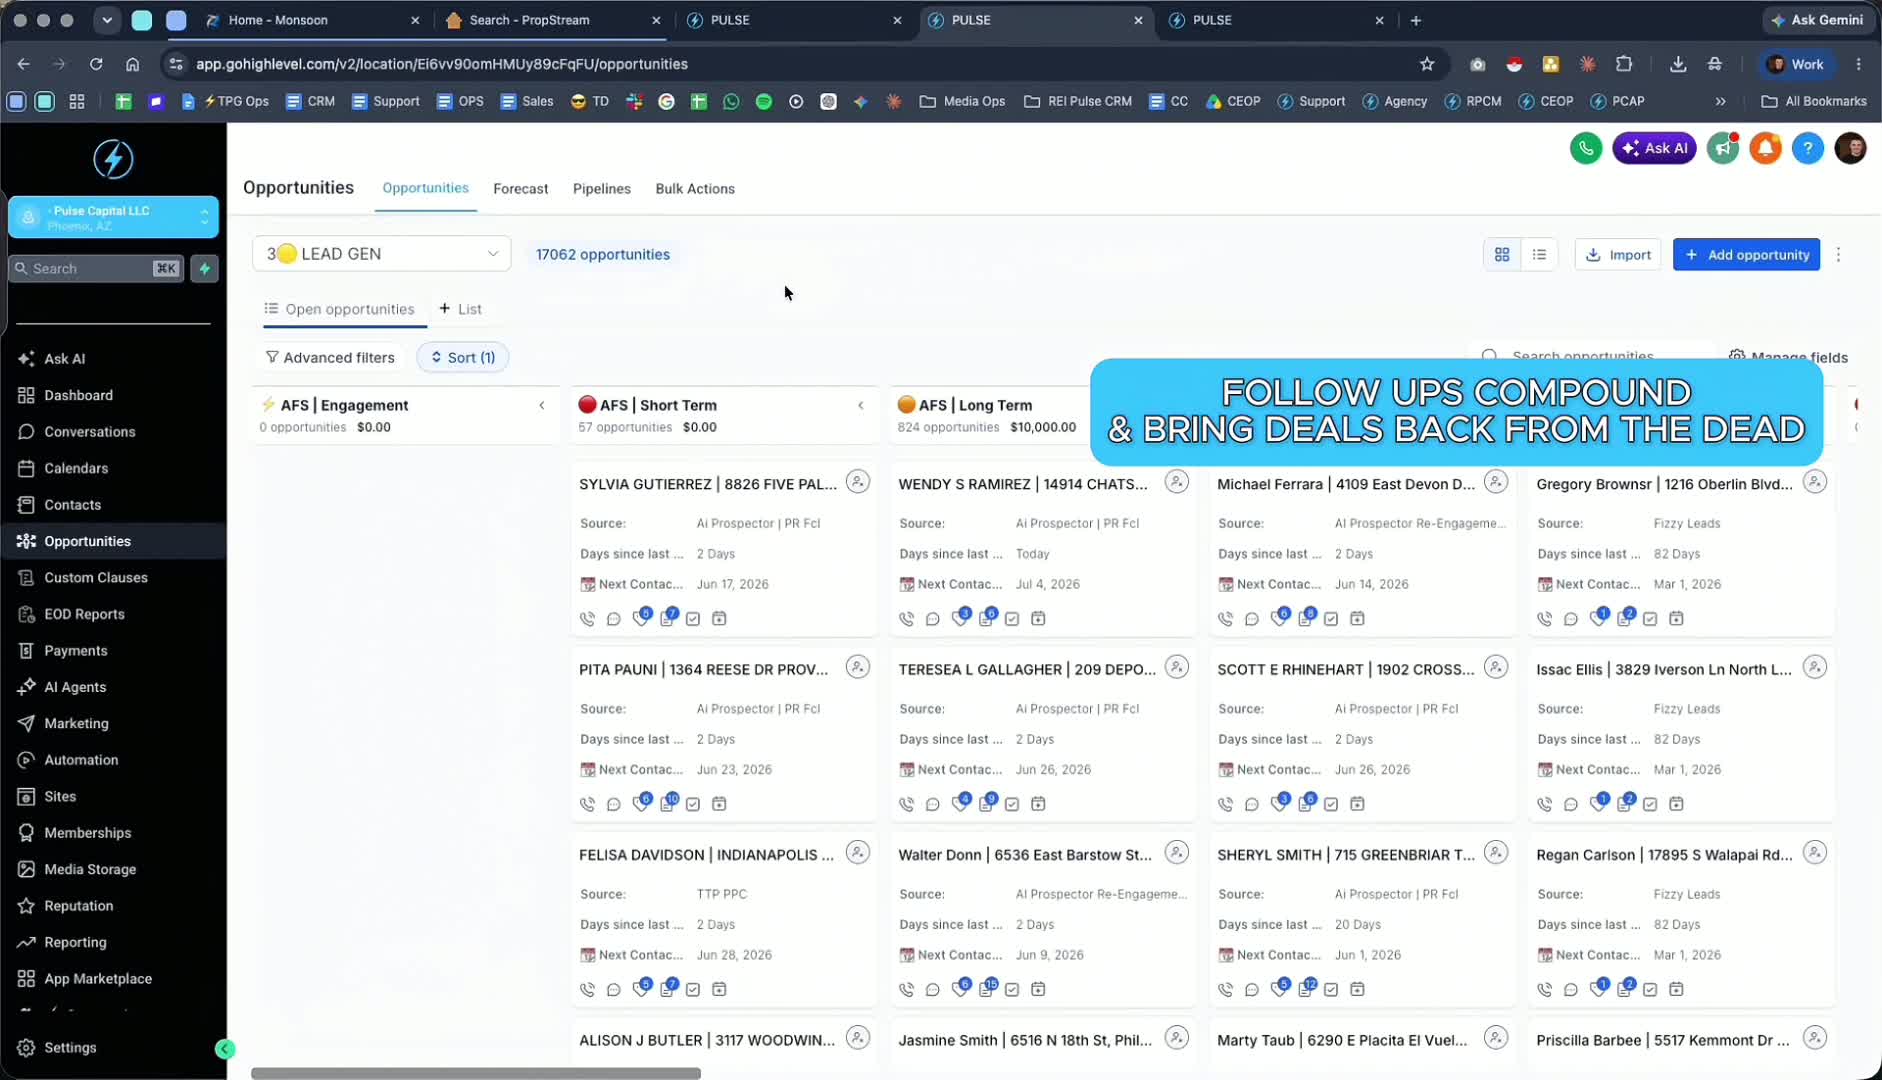Image resolution: width=1882 pixels, height=1080 pixels.
Task: Open Custom Clauses in the sidebar
Action: click(95, 577)
